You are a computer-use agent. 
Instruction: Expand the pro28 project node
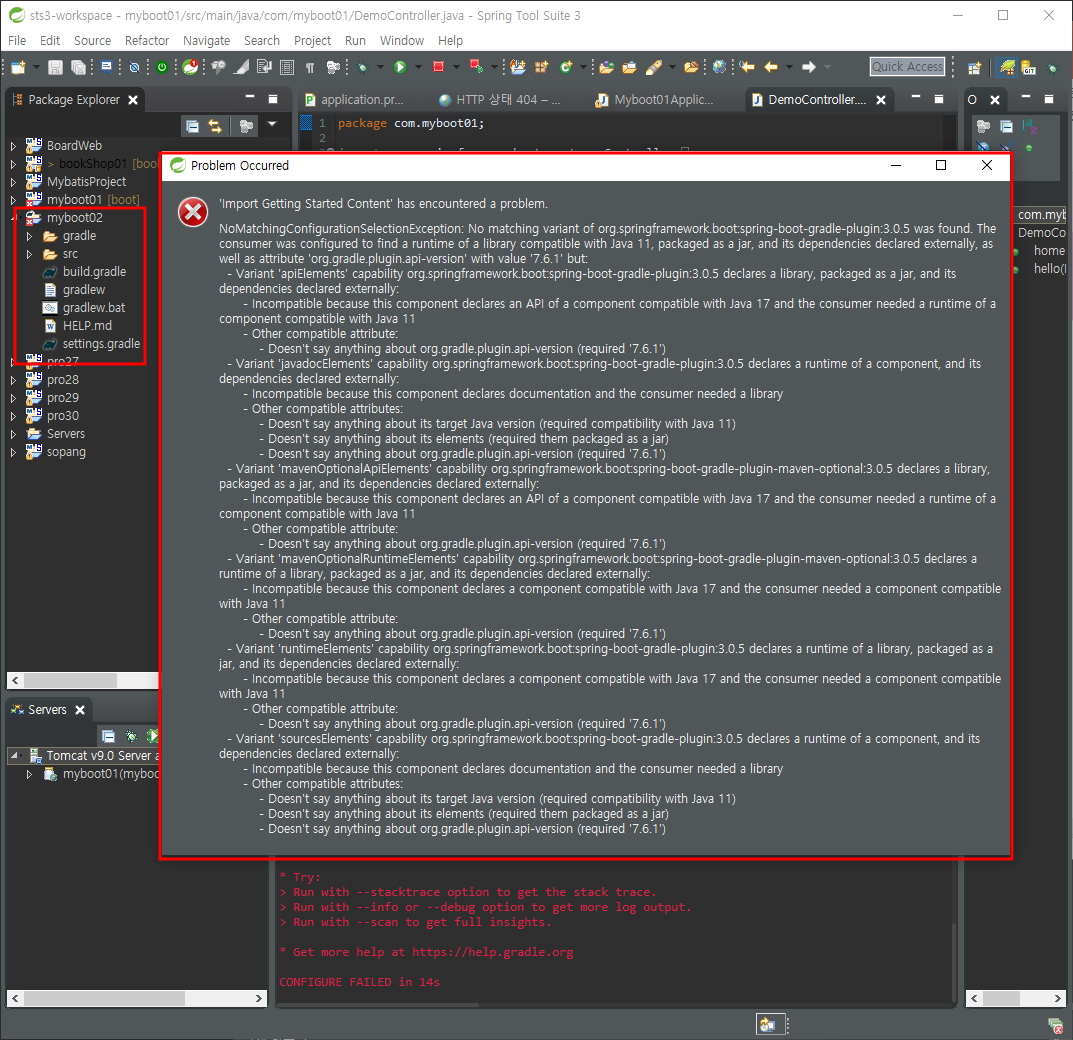tap(13, 380)
